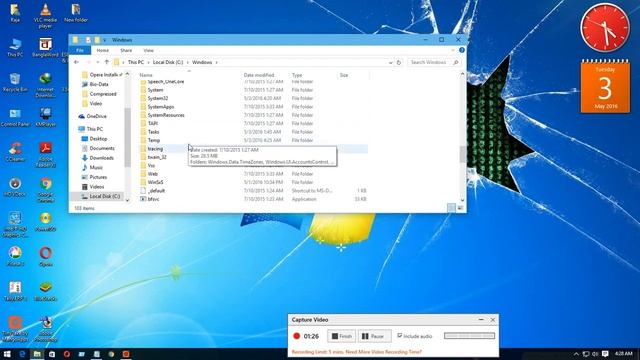Show hidden system tray icons
This screenshot has height=360, width=640.
click(x=576, y=354)
